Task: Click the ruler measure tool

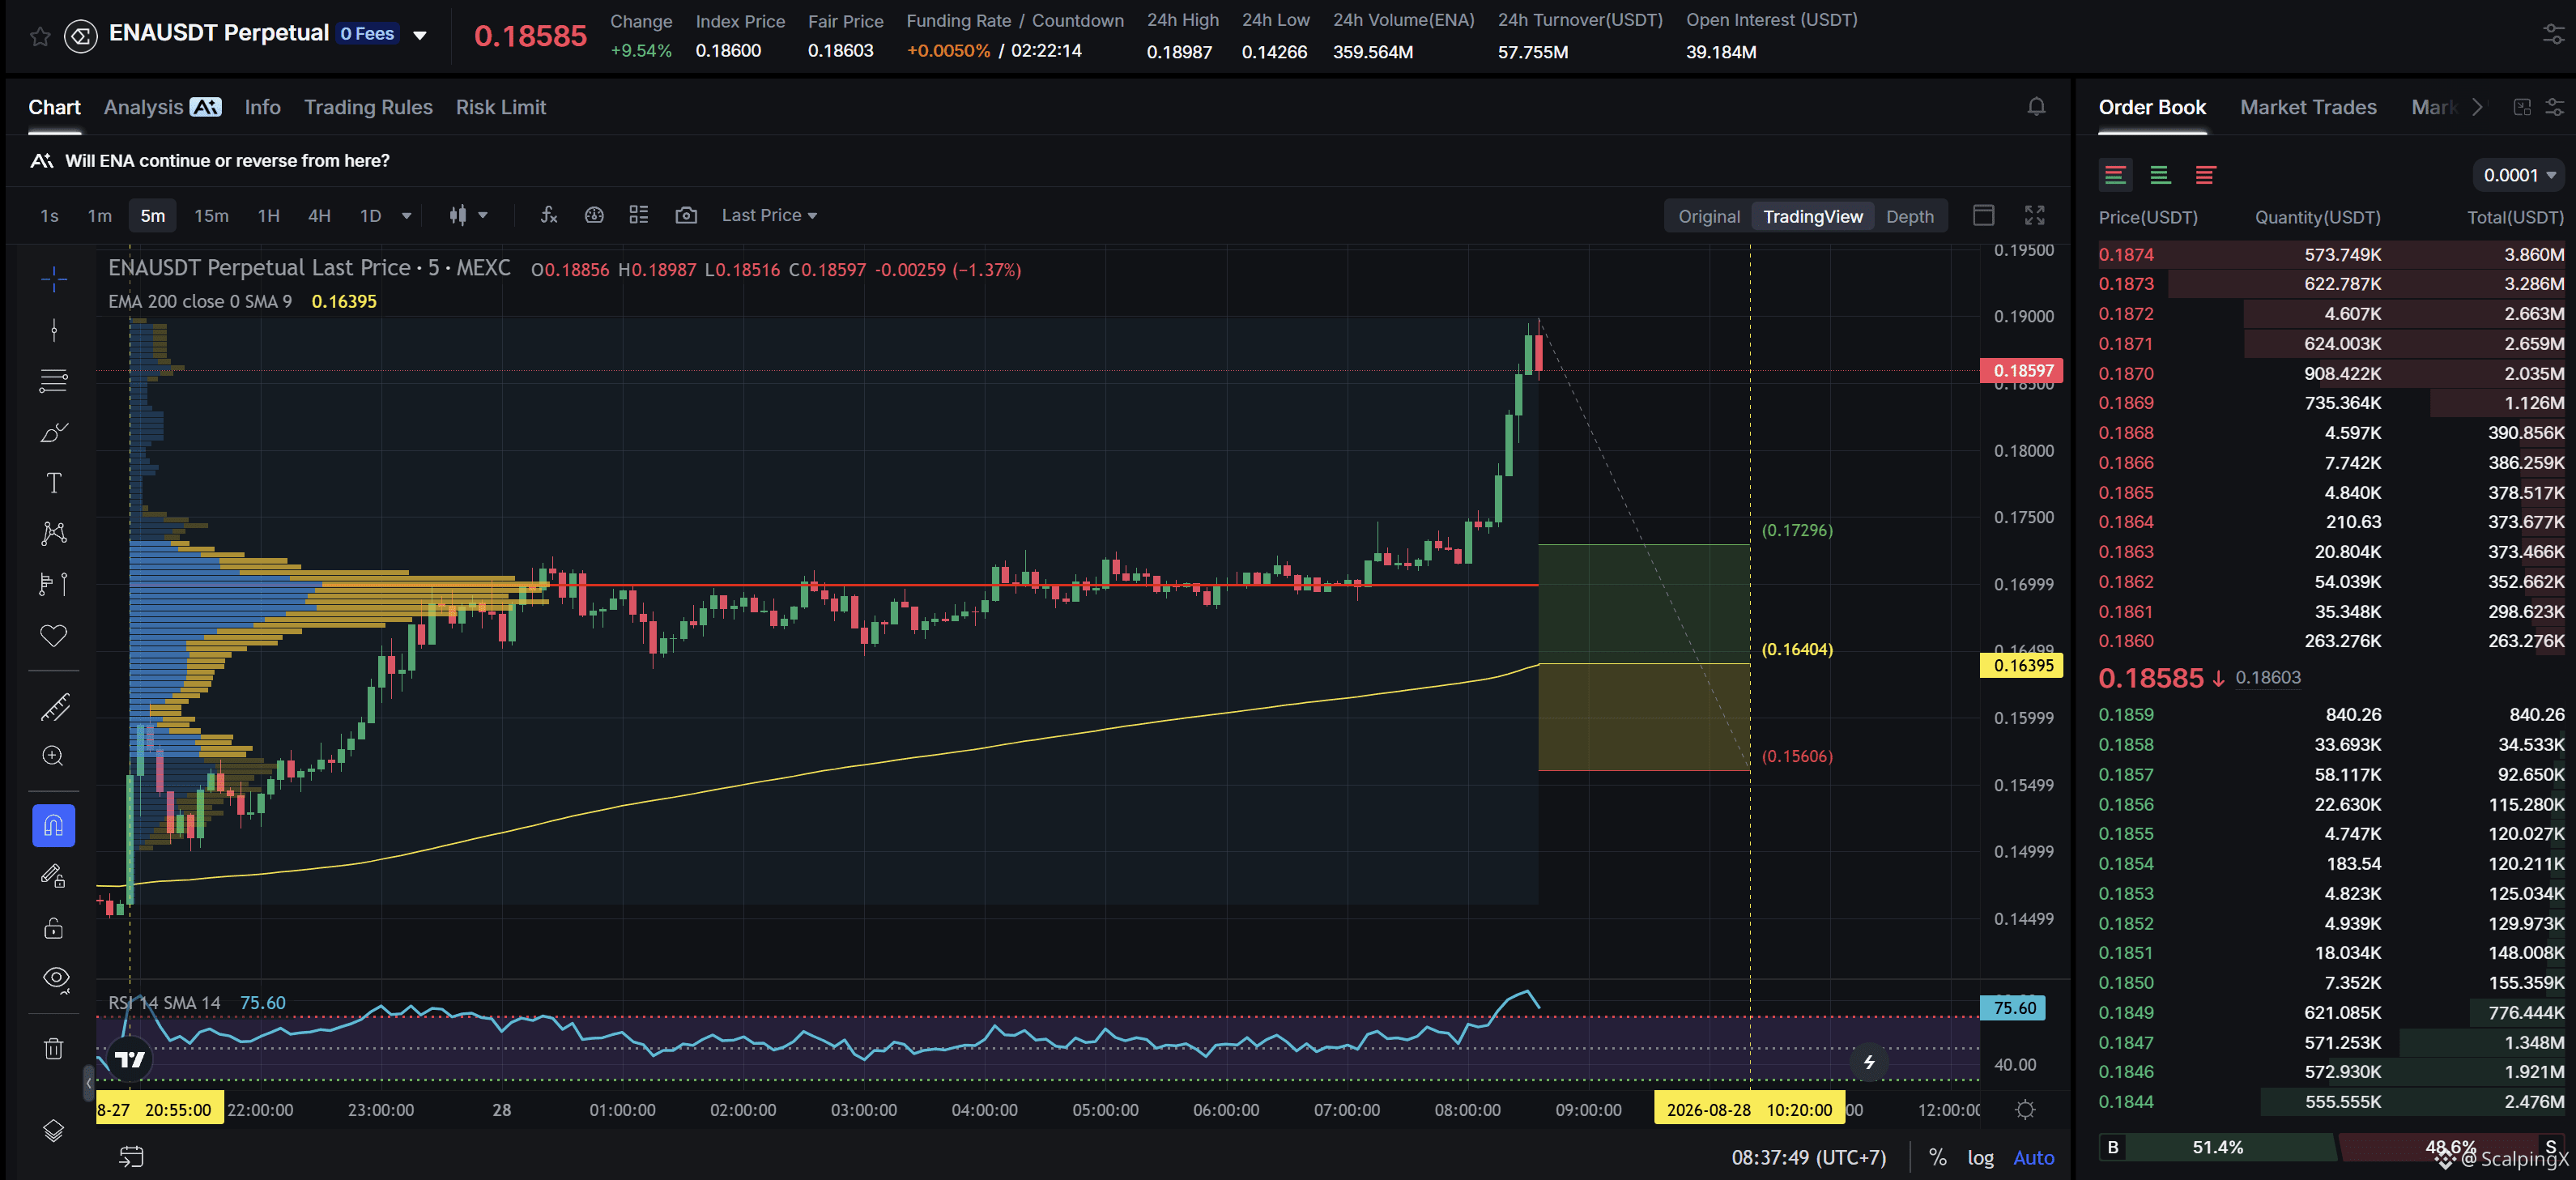Action: coord(54,707)
